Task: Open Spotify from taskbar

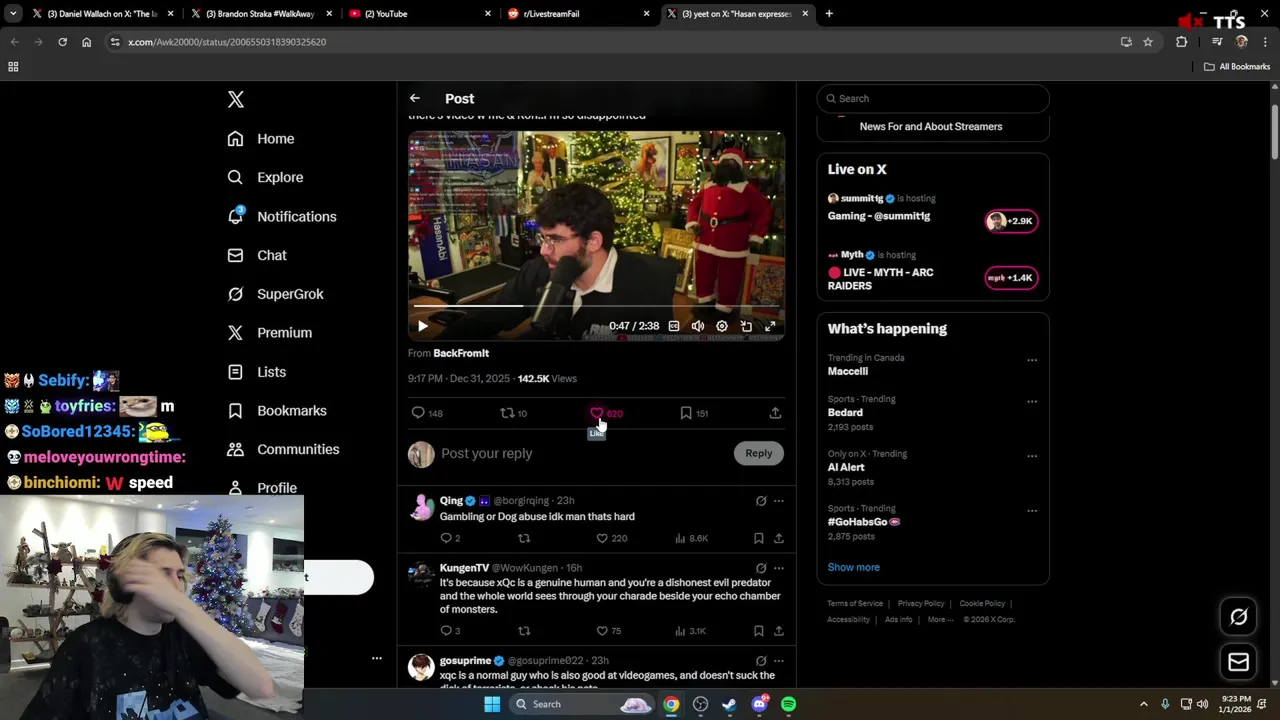Action: (x=789, y=704)
